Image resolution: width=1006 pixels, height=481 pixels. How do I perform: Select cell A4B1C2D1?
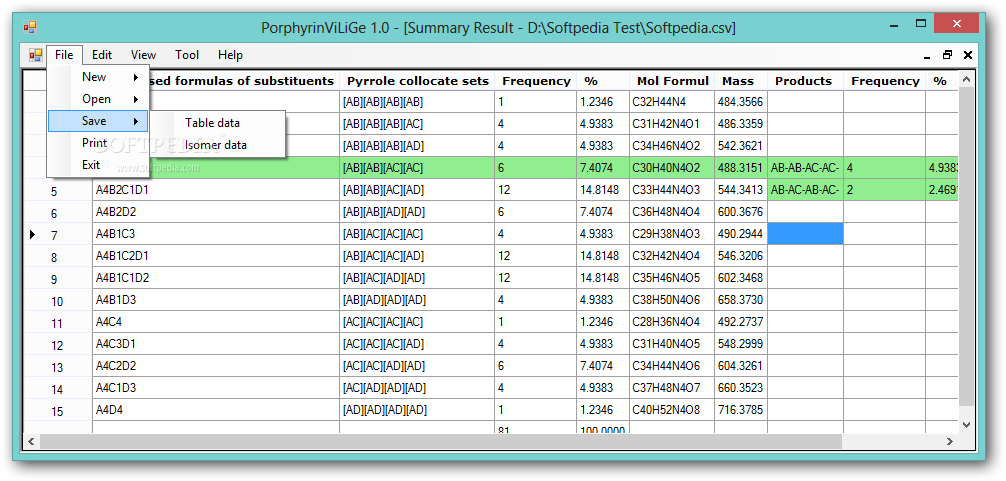pos(216,256)
